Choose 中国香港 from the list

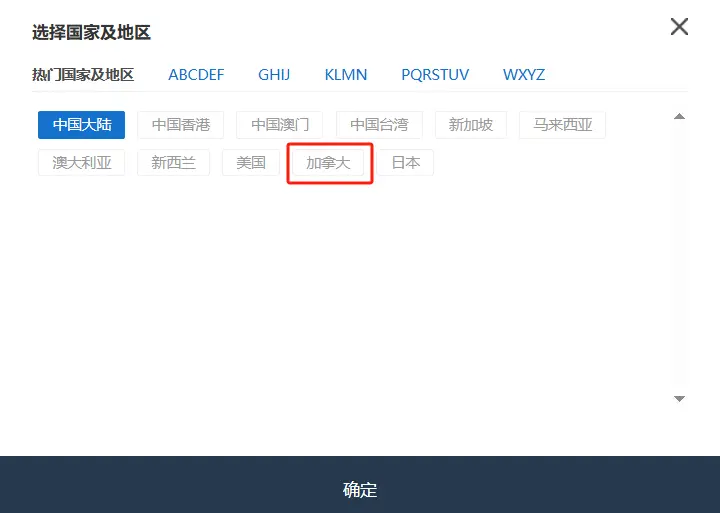[x=181, y=125]
